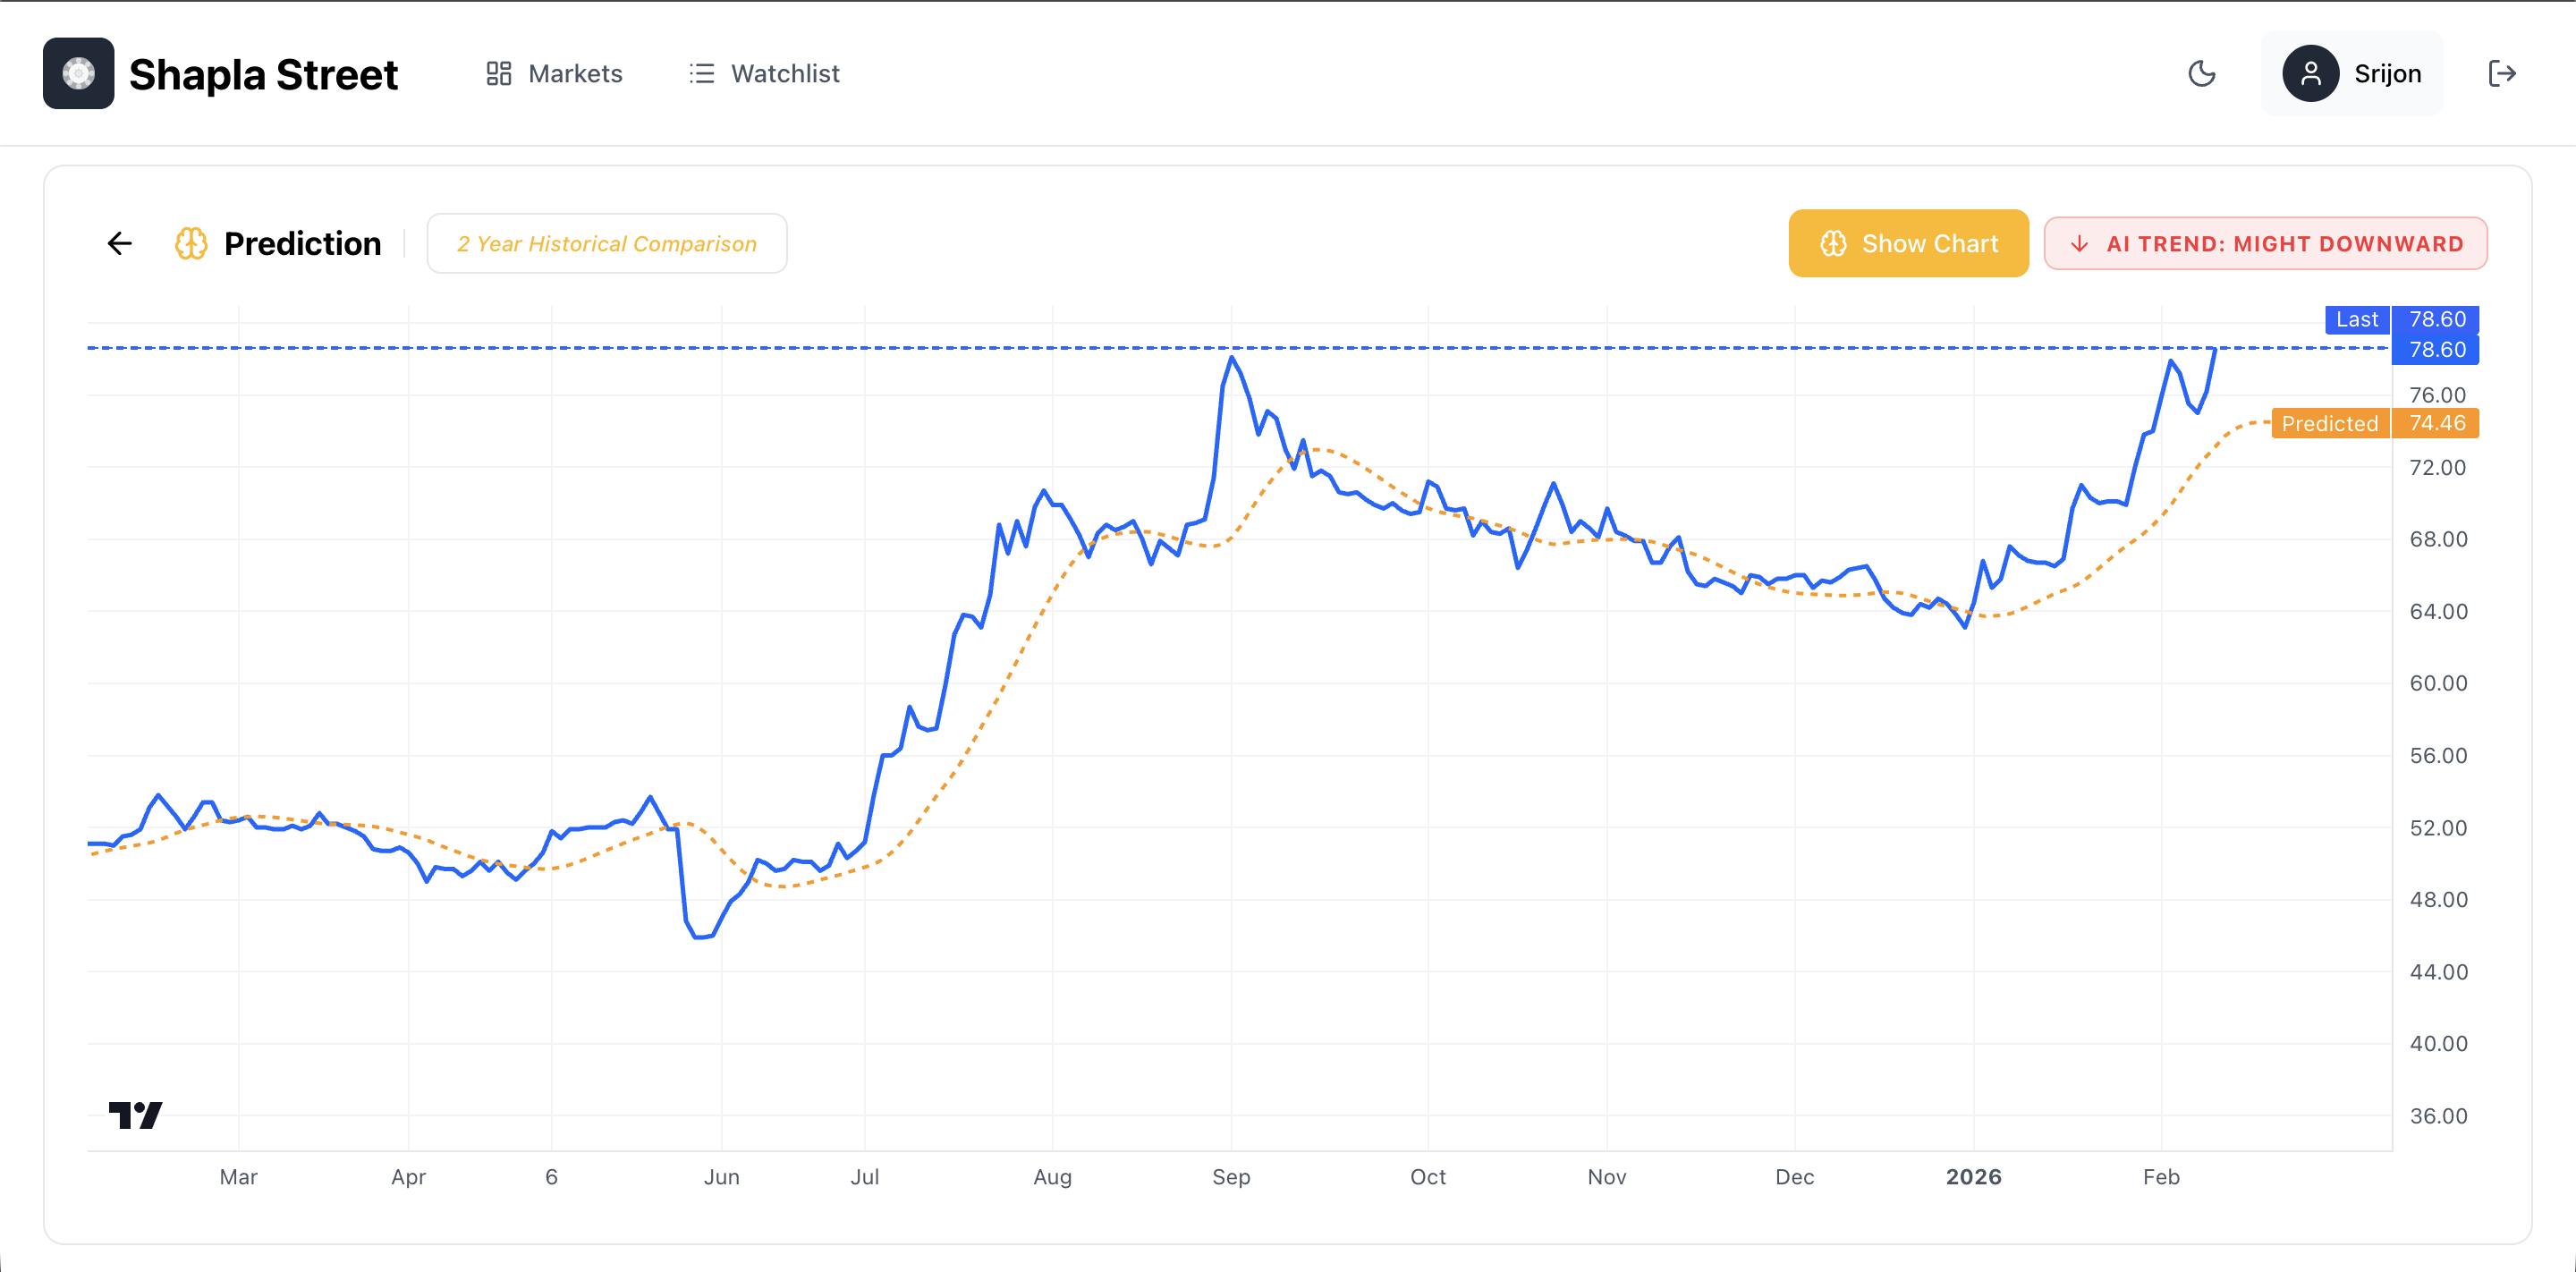This screenshot has width=2576, height=1272.
Task: Click the back arrow beside Prediction
Action: (x=120, y=243)
